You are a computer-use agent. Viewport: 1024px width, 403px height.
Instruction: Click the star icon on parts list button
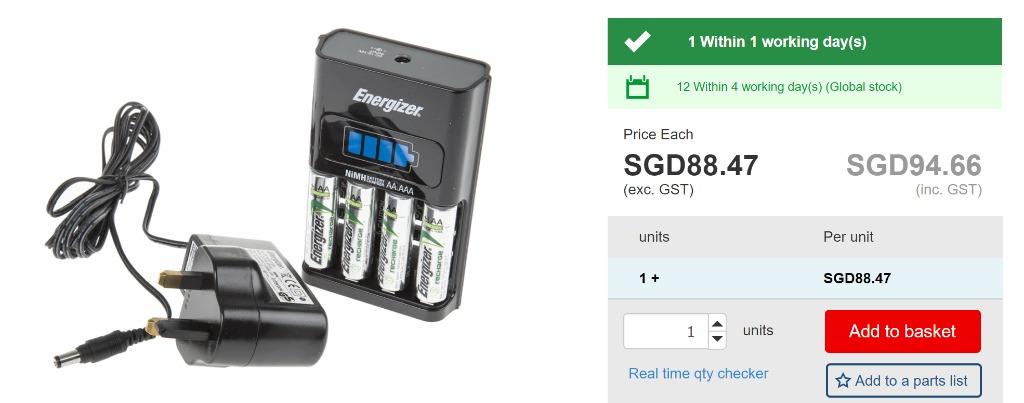(843, 380)
